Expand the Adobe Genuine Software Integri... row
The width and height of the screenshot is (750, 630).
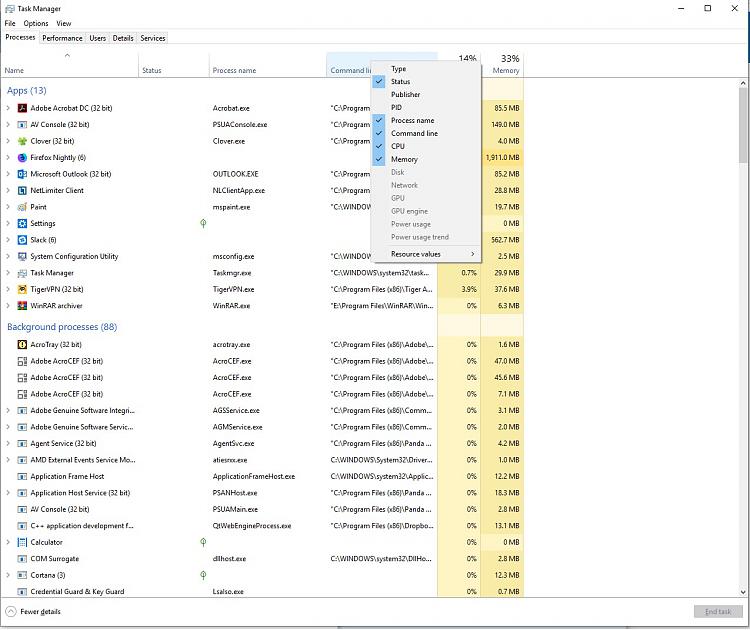click(x=8, y=410)
